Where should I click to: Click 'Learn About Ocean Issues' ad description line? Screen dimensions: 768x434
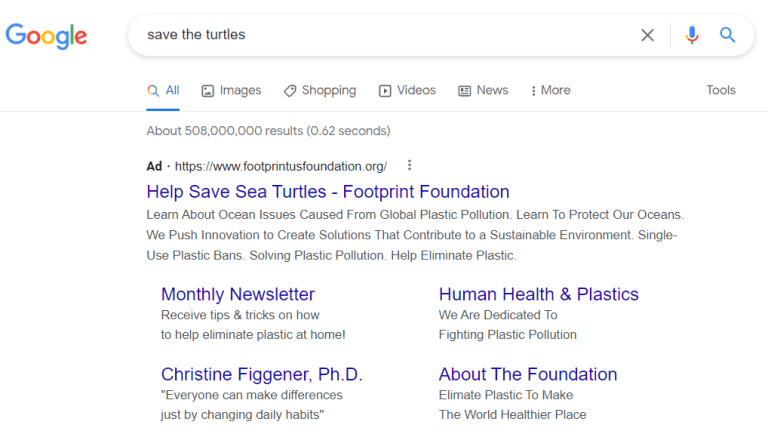(x=415, y=215)
